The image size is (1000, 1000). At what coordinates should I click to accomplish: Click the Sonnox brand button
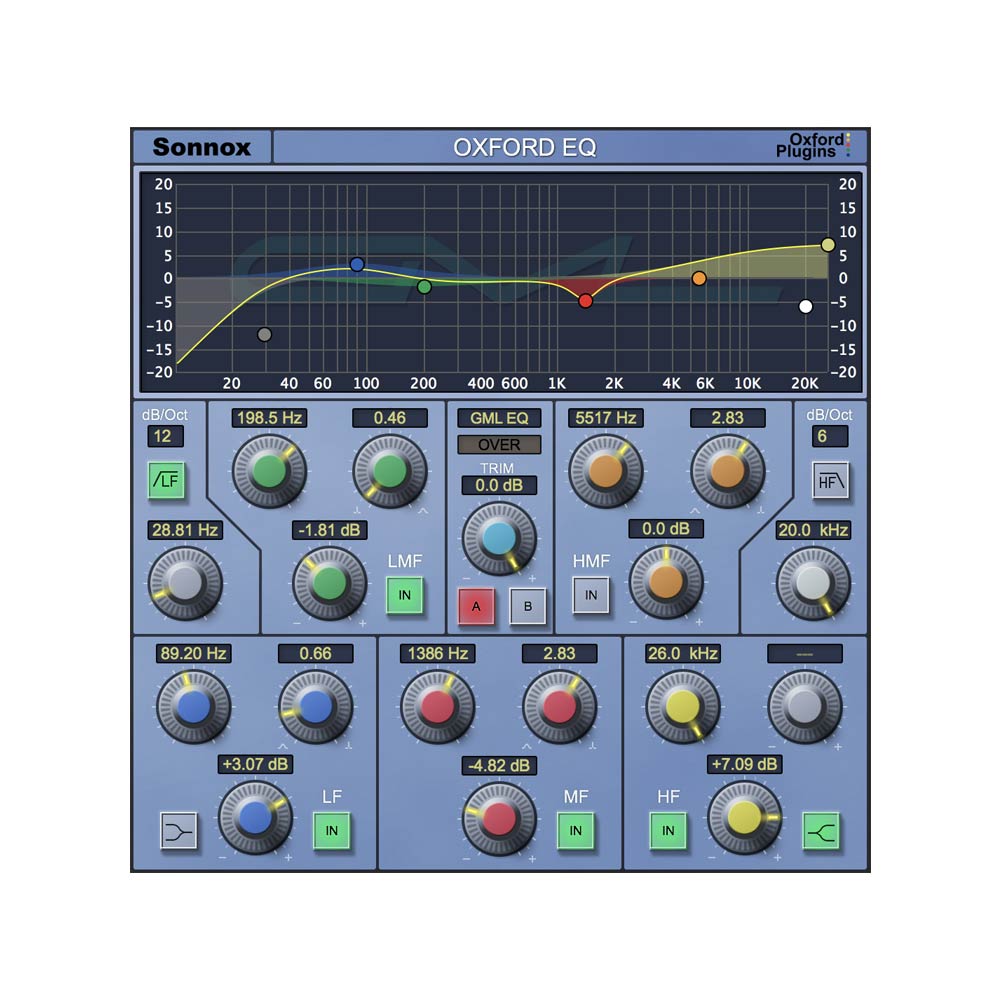pos(202,147)
